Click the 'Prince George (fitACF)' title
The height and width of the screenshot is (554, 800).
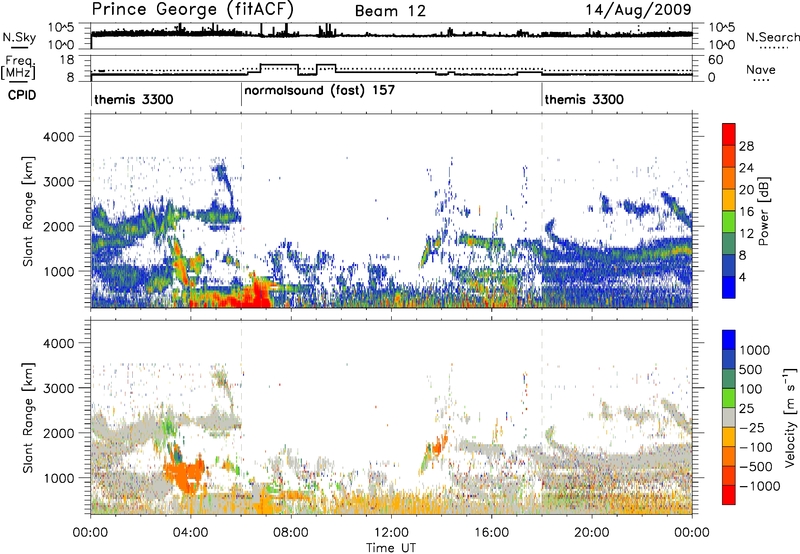[x=192, y=10]
